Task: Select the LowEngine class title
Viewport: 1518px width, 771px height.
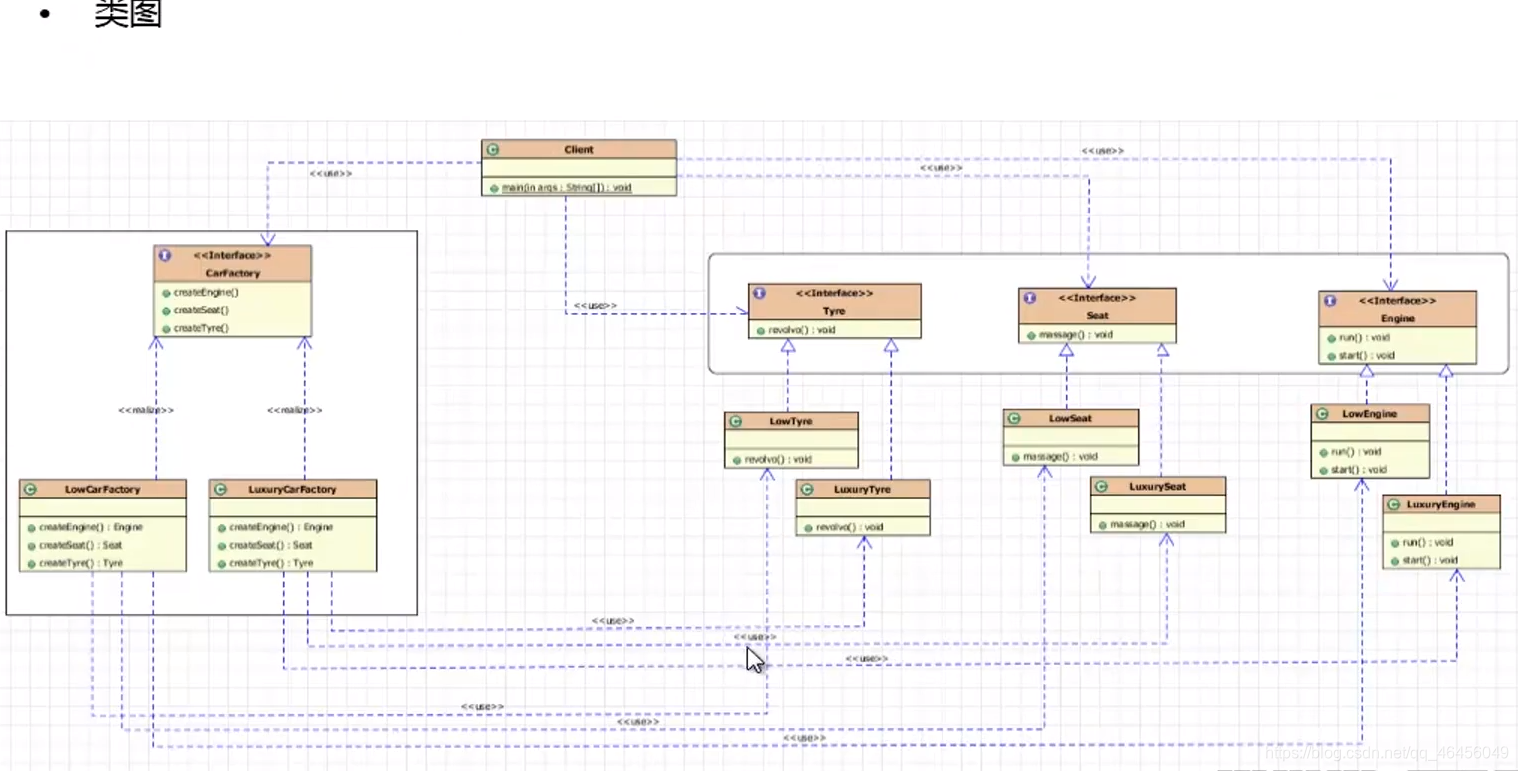Action: tap(1371, 414)
